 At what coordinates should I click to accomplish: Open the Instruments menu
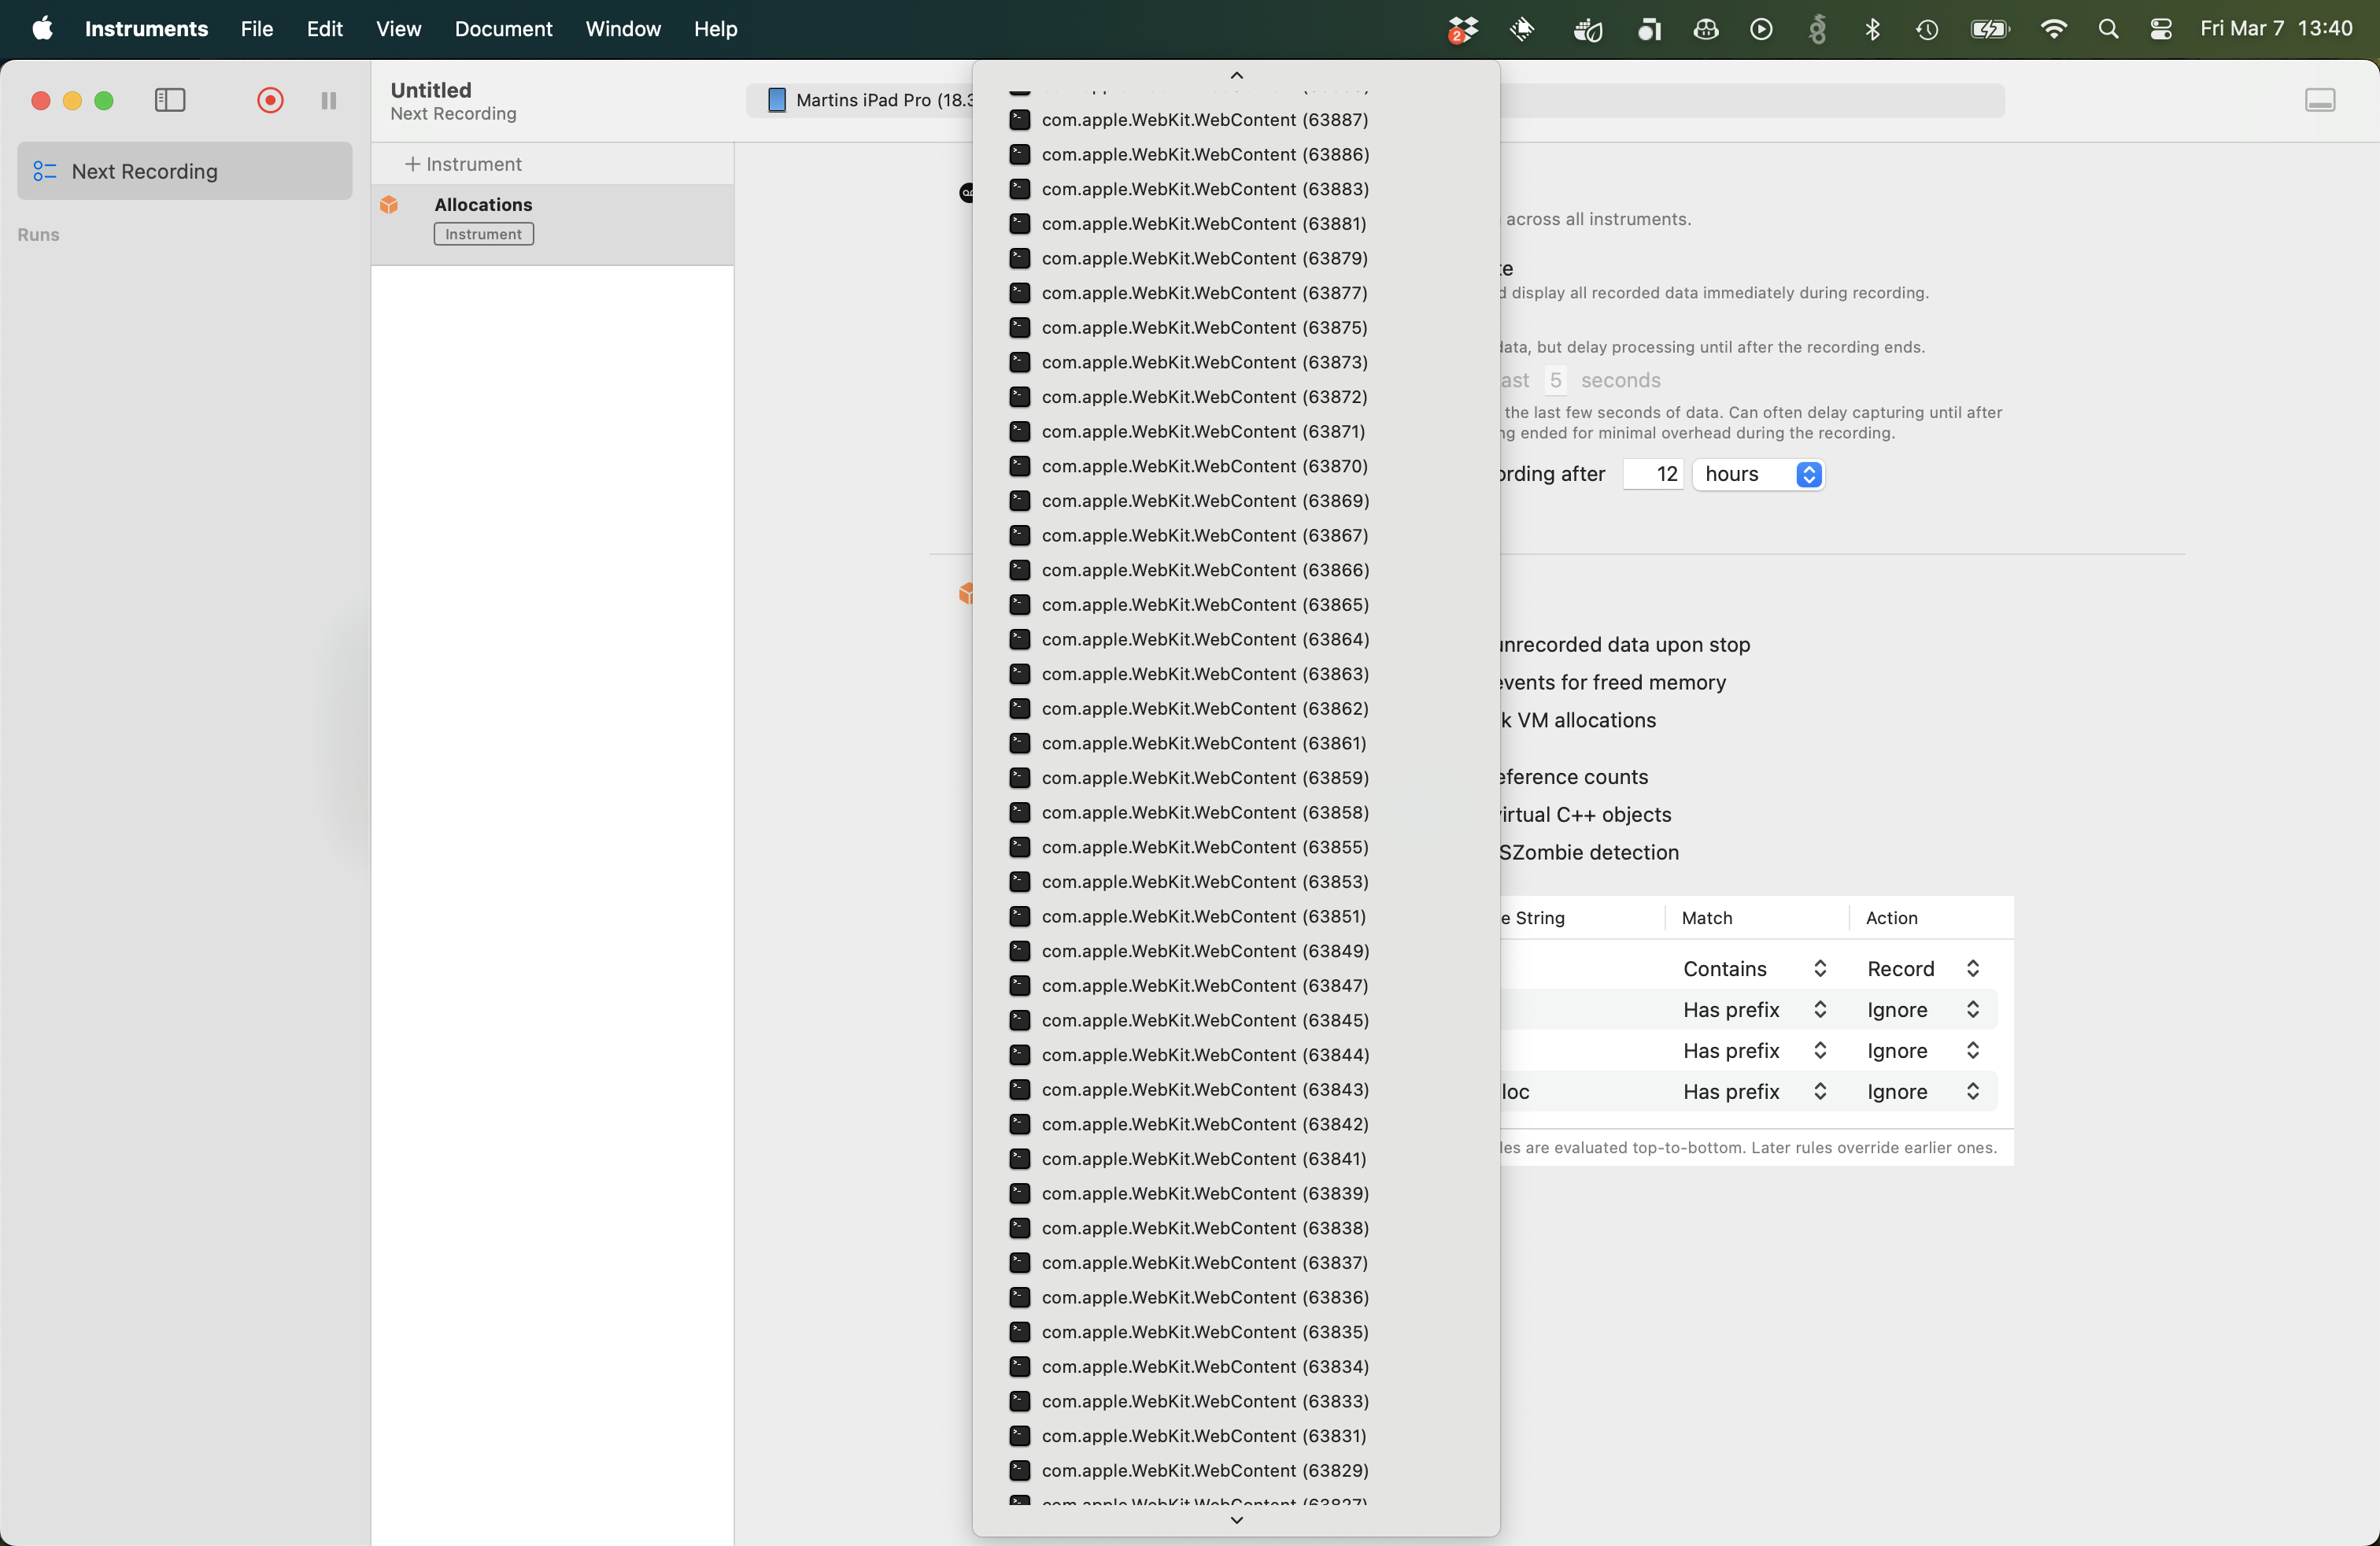click(146, 29)
